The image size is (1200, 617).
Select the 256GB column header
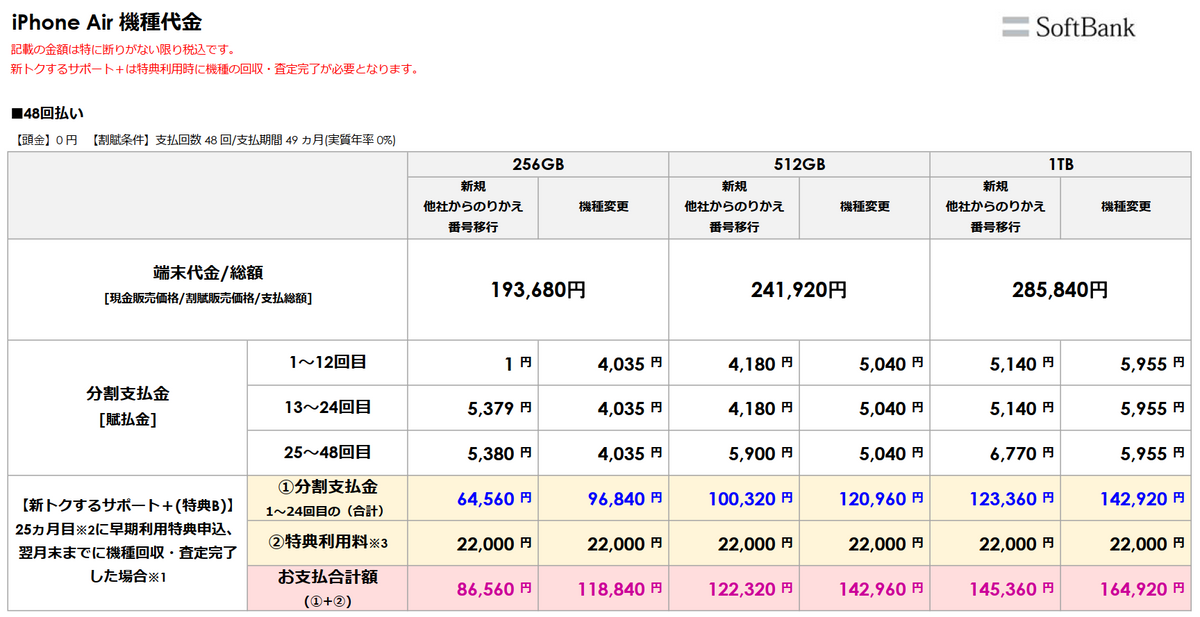(x=538, y=165)
